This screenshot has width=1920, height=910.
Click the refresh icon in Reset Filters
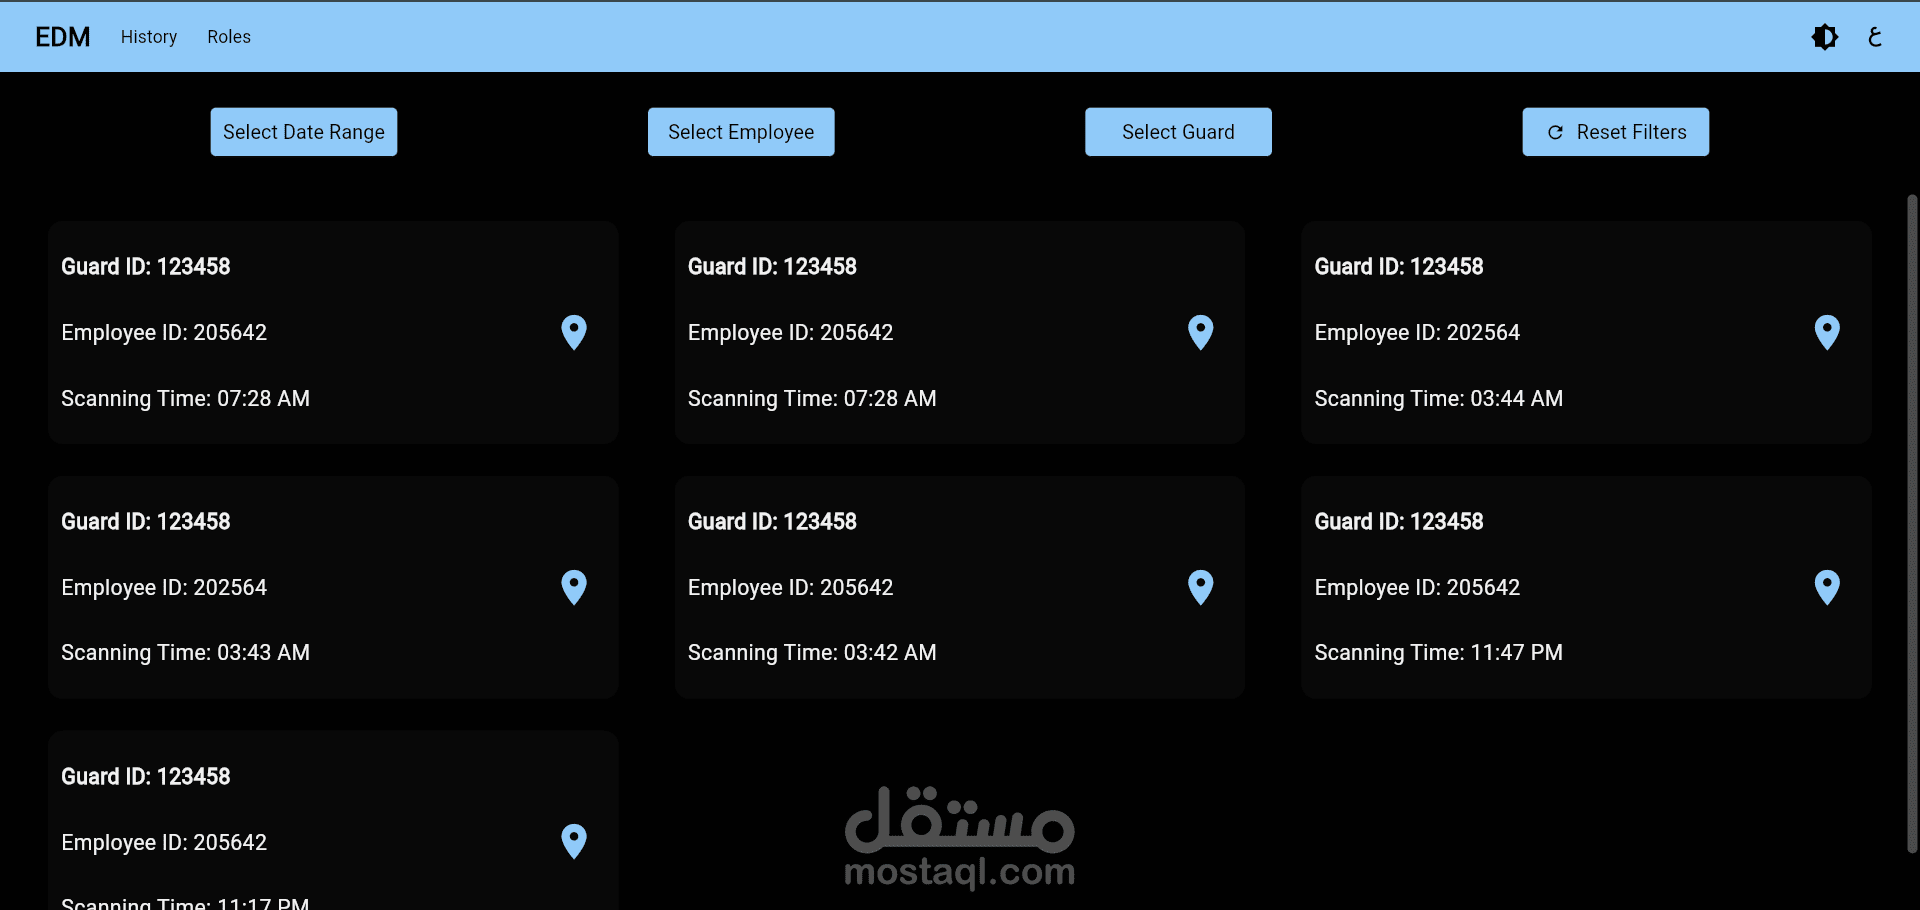1555,132
